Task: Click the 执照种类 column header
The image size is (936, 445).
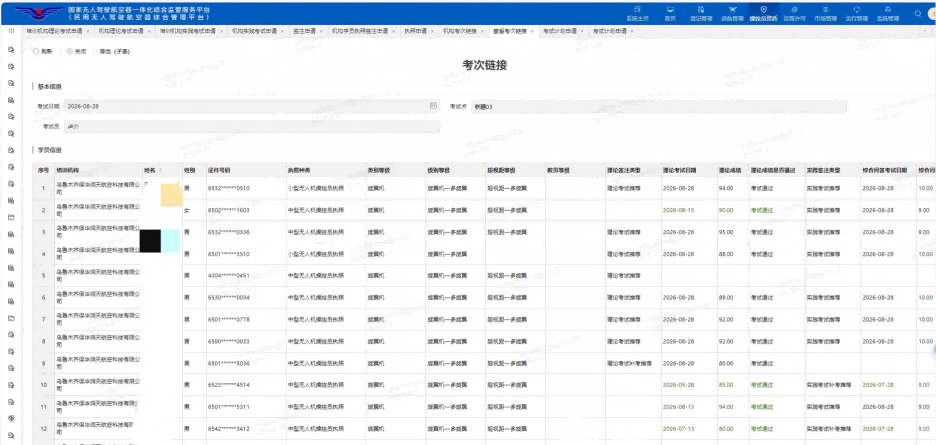Action: coord(325,170)
